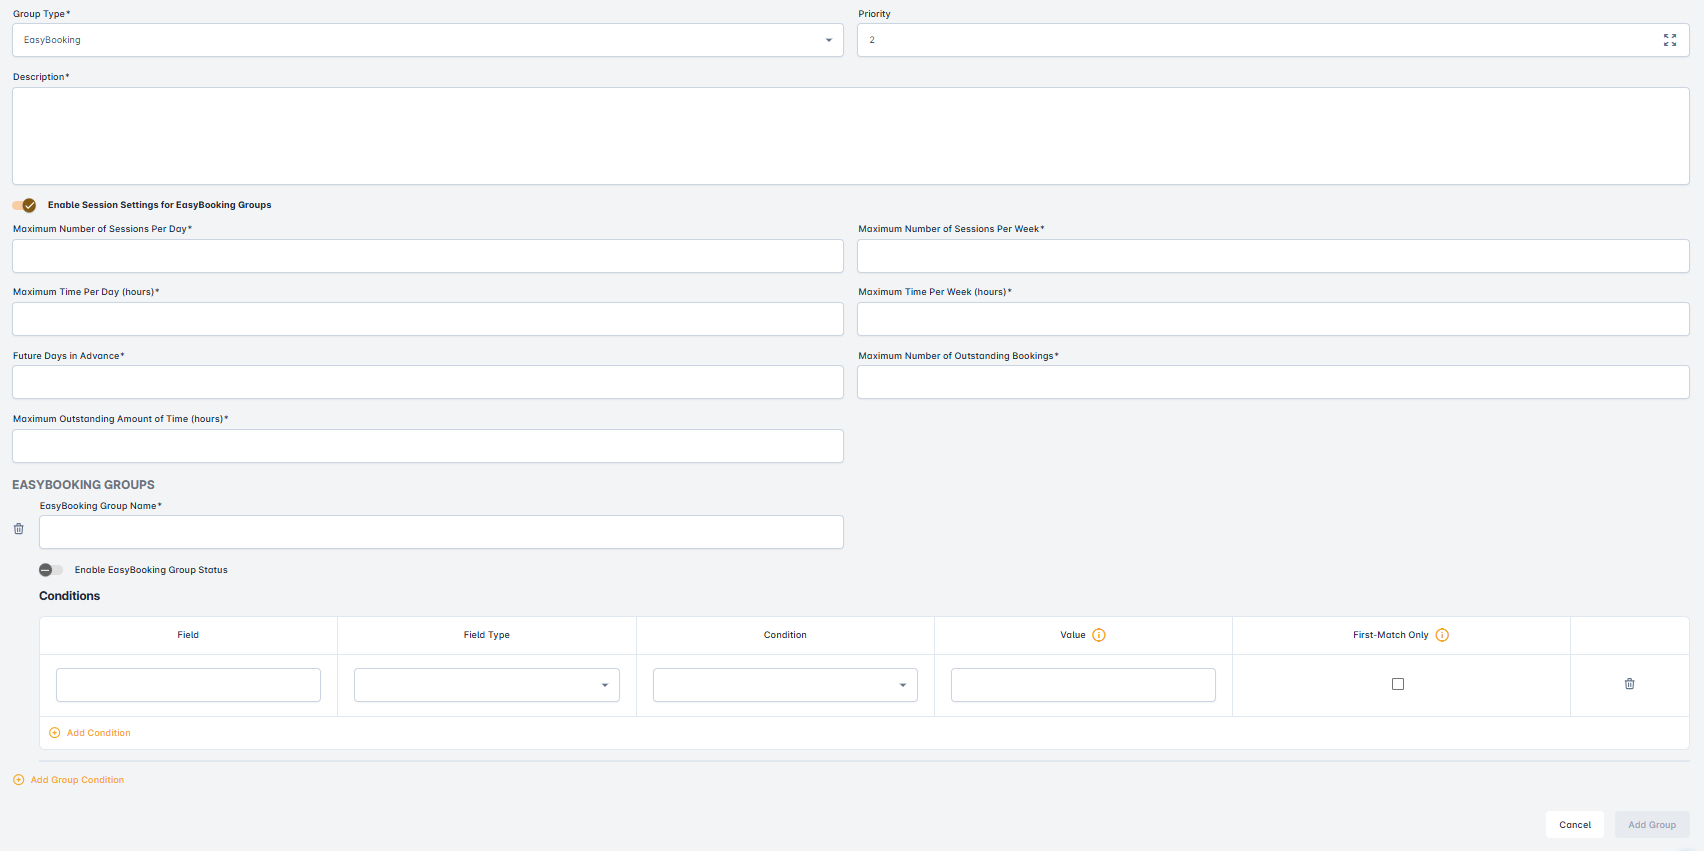Click the First-Match Only info icon
Viewport: 1704px width, 851px height.
tap(1442, 635)
